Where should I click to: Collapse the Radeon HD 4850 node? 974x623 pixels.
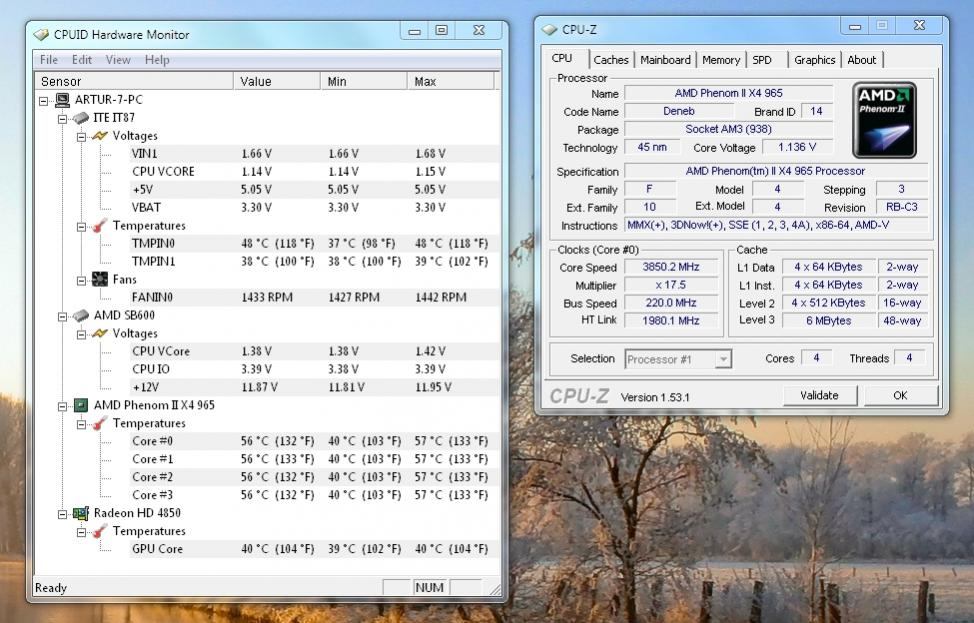(x=62, y=514)
